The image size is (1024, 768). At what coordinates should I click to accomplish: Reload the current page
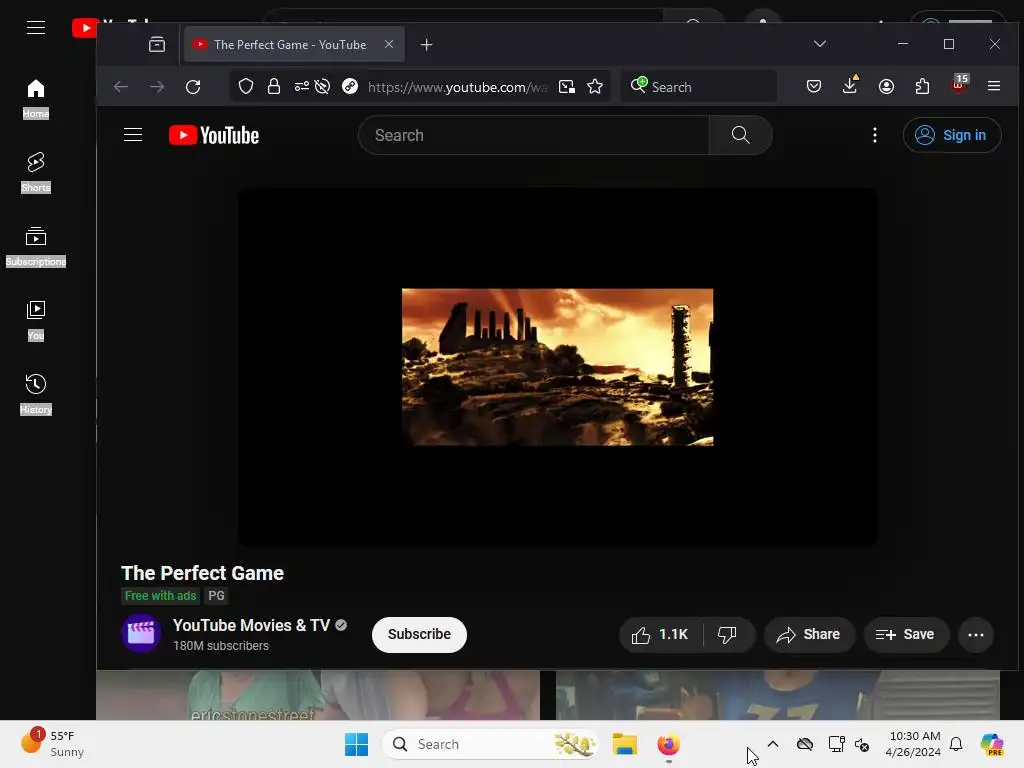pos(193,87)
